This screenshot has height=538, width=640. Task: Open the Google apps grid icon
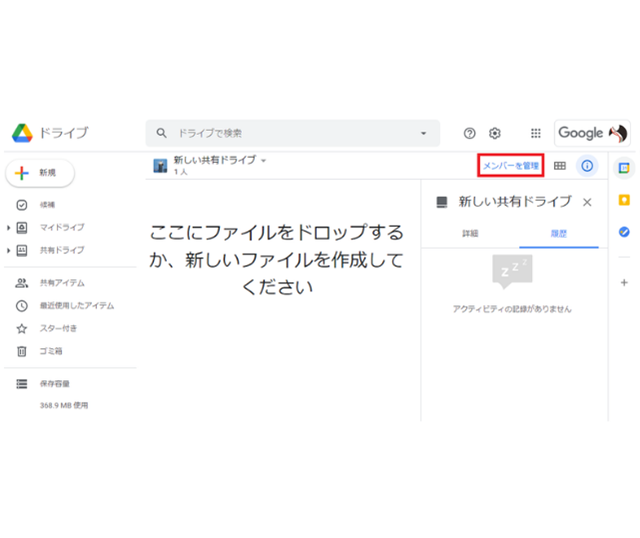click(536, 133)
